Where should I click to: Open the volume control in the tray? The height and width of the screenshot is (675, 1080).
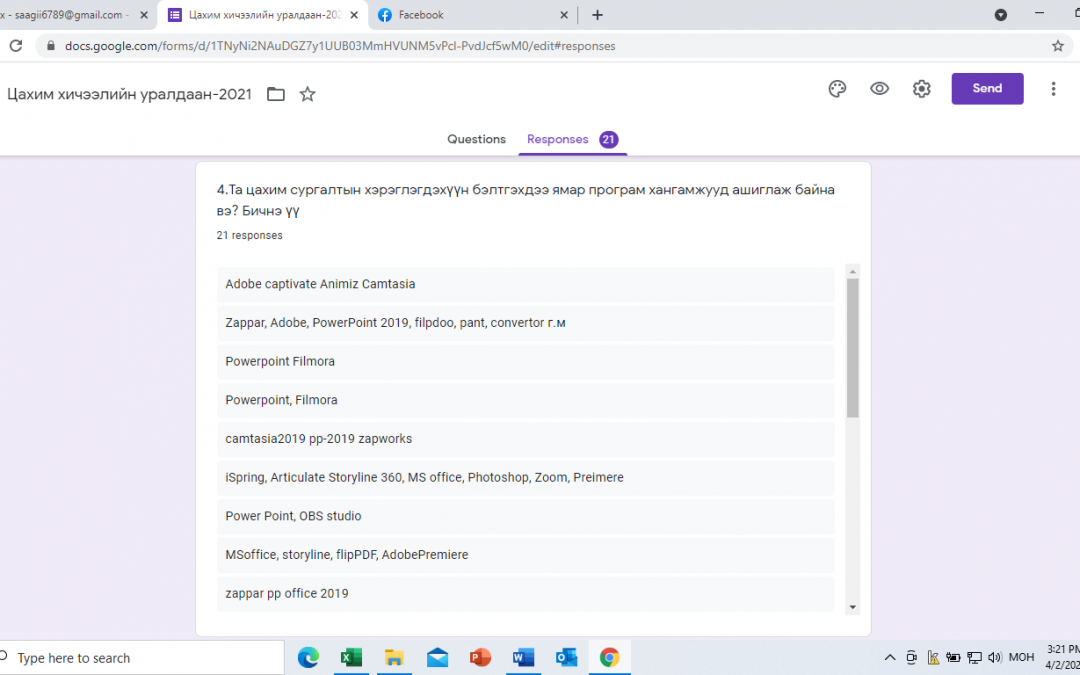995,658
